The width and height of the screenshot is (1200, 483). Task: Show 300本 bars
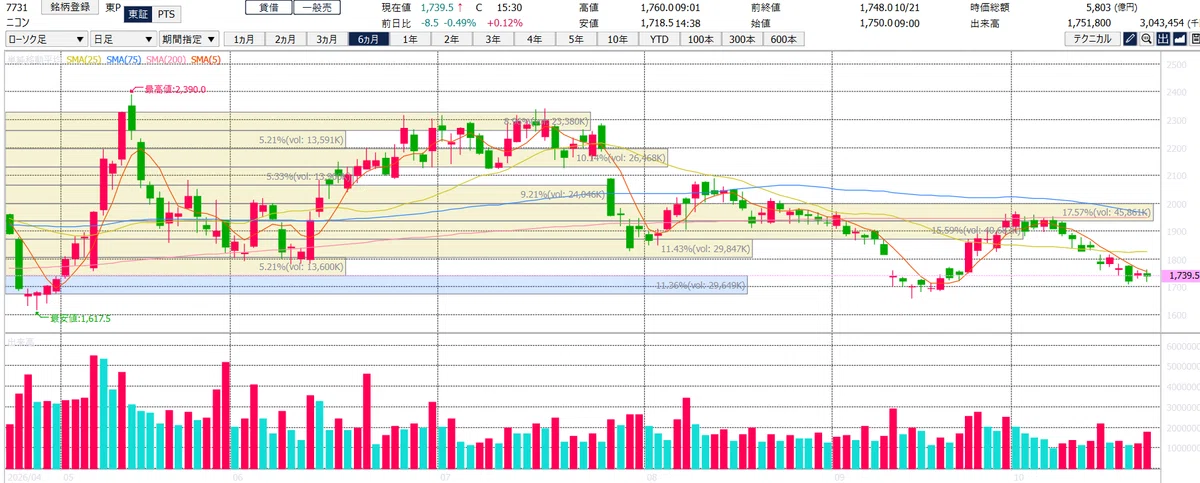pyautogui.click(x=742, y=40)
